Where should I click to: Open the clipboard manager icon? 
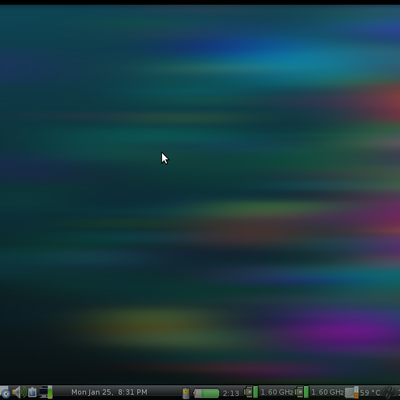pos(32,392)
